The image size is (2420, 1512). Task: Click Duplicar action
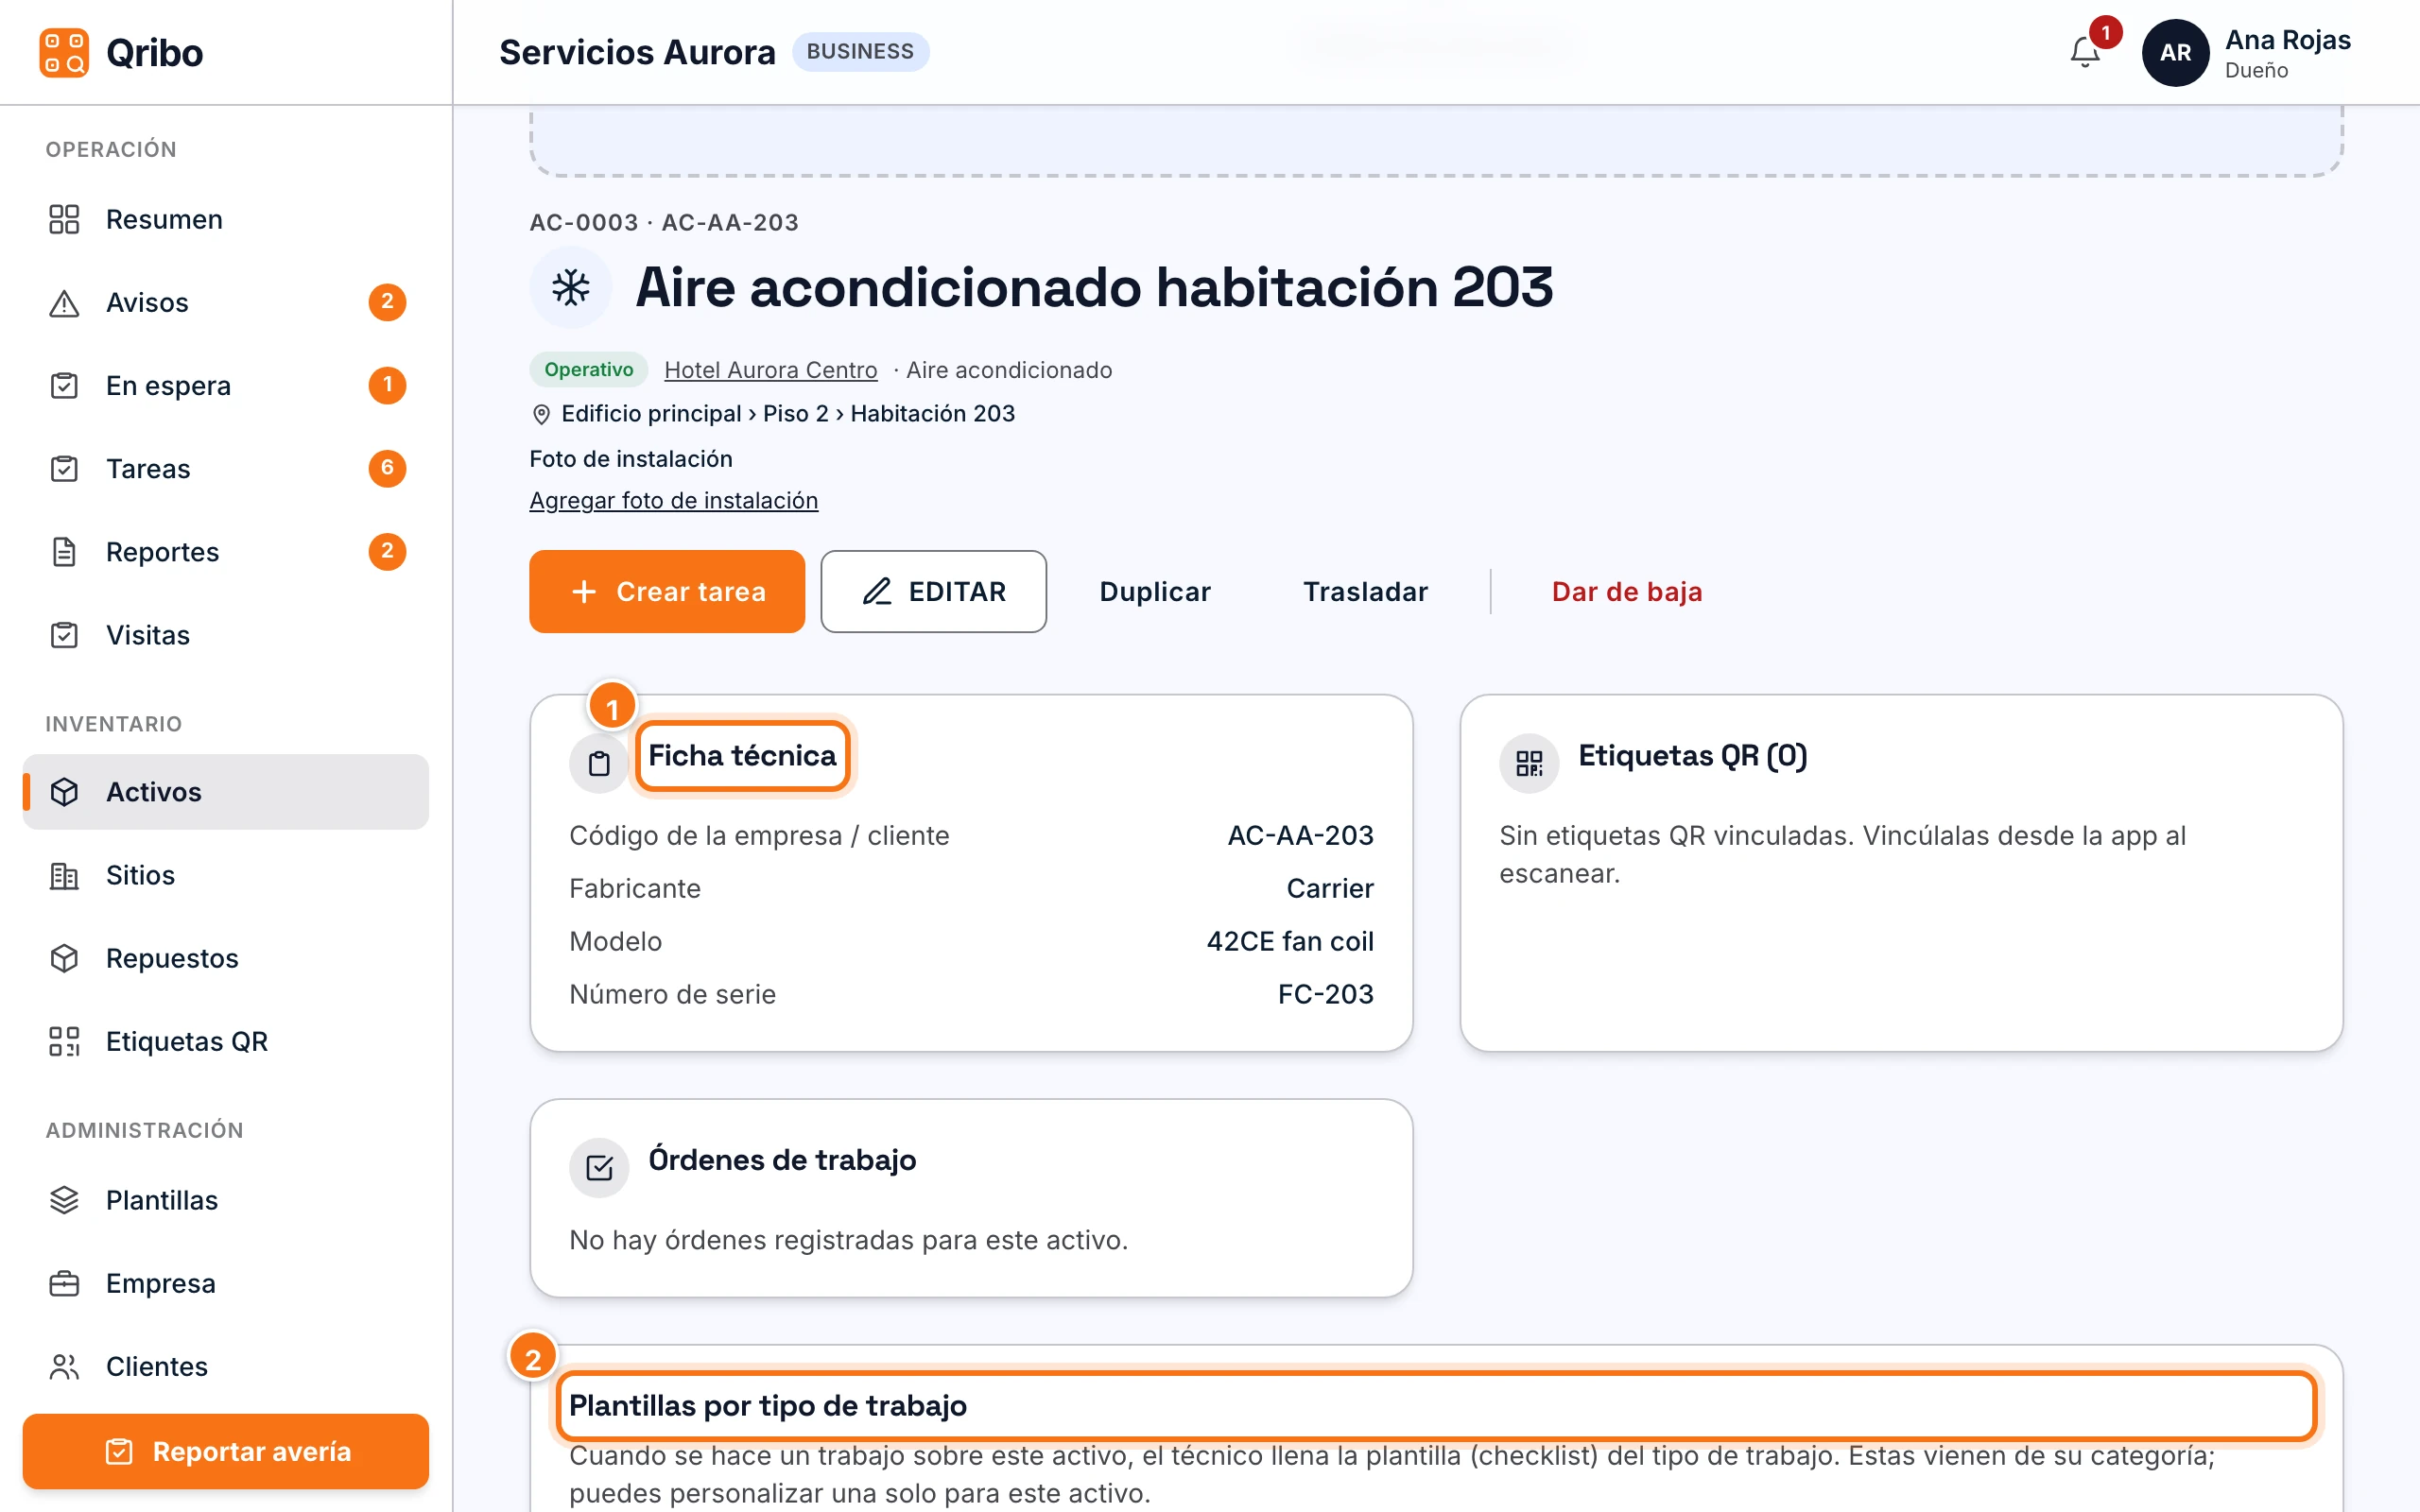click(x=1155, y=591)
